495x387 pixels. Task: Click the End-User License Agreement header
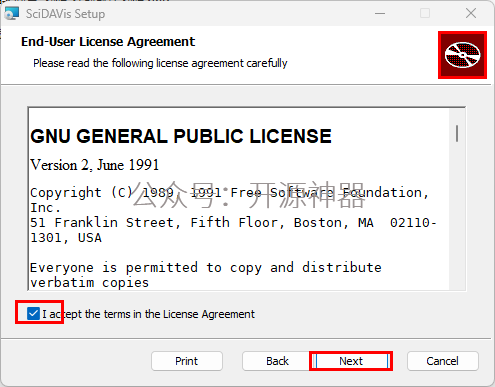(108, 42)
